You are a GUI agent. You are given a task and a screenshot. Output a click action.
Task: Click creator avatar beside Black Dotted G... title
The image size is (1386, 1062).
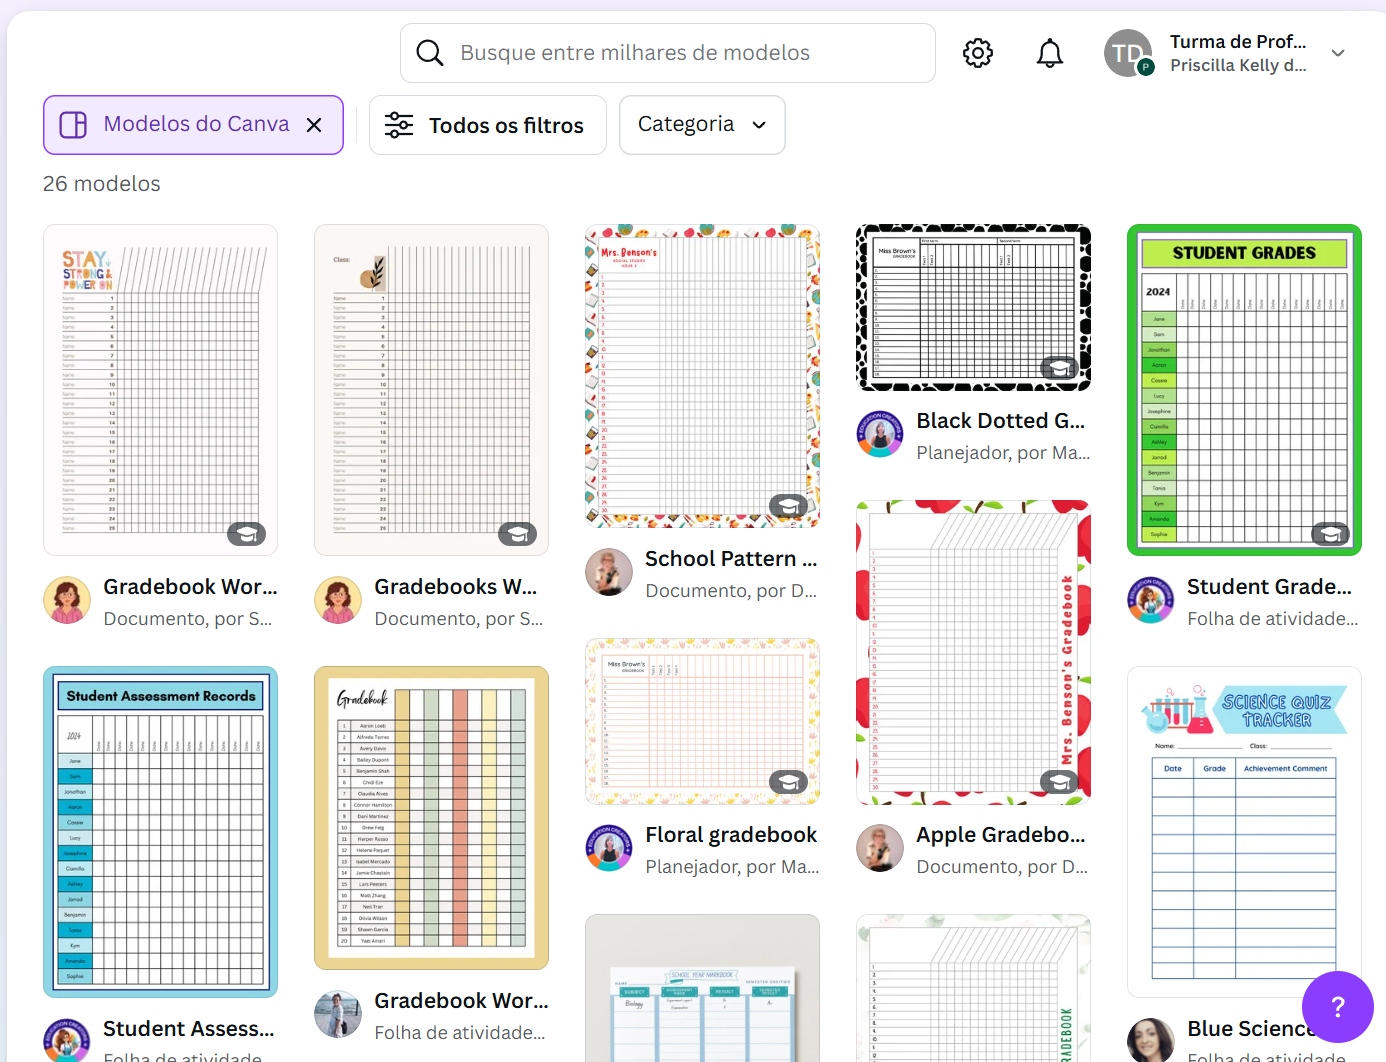[x=880, y=434]
